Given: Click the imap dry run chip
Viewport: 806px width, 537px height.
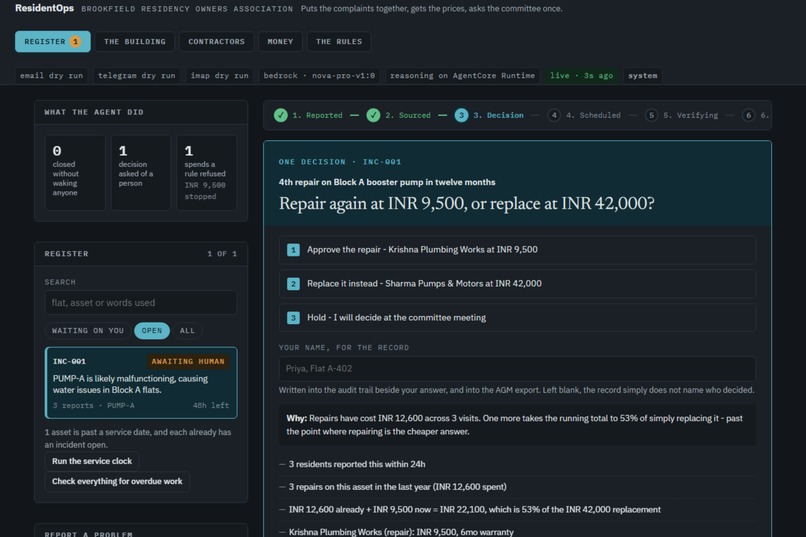Looking at the screenshot, I should 219,76.
